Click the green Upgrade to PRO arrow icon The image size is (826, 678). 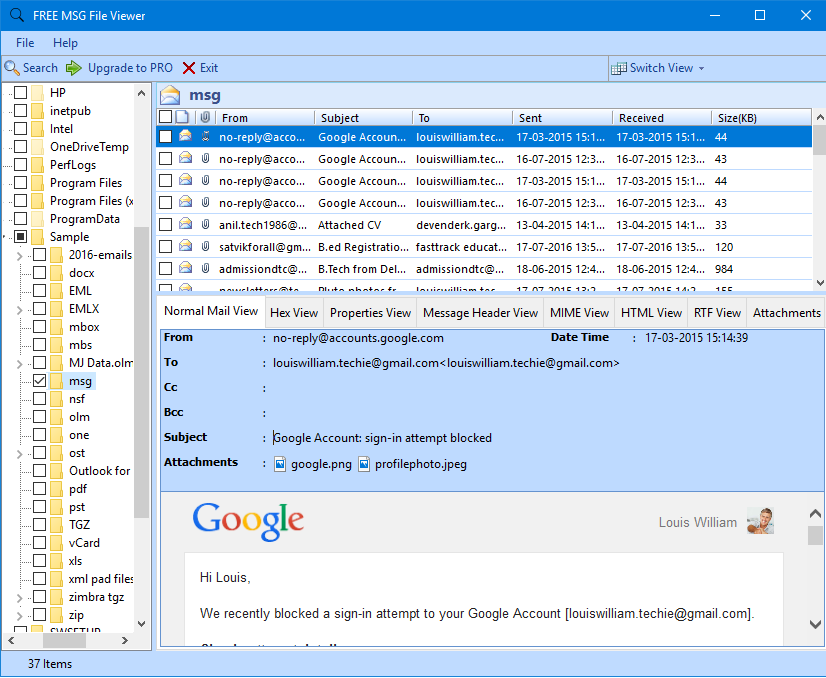[74, 68]
